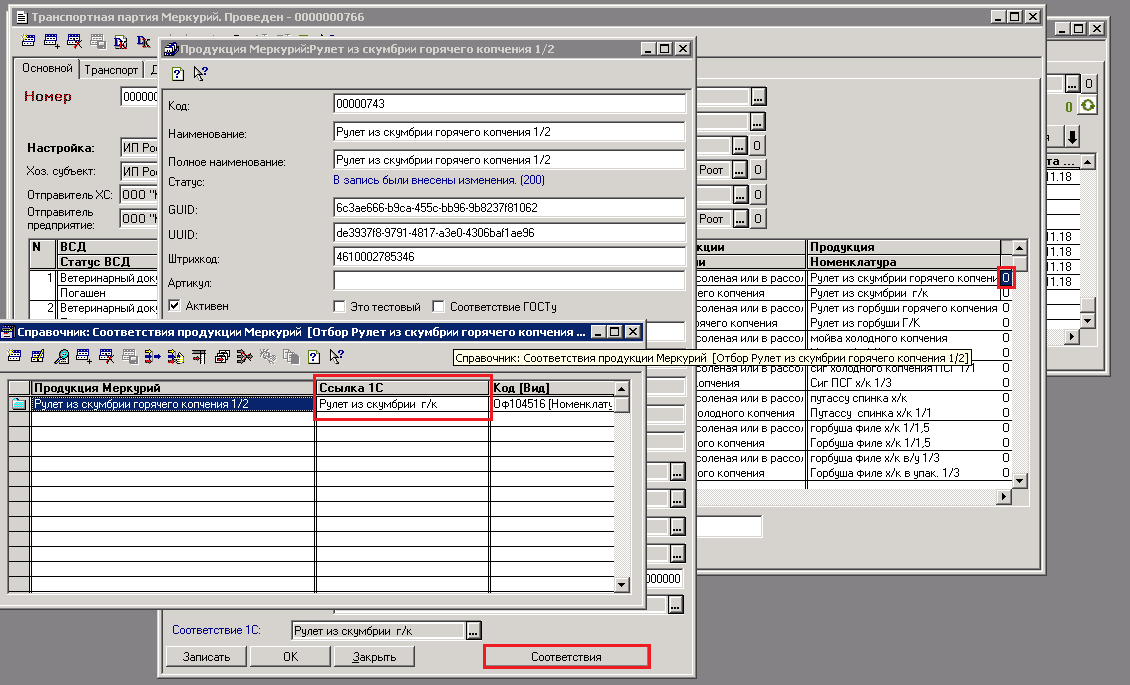Click the 'Оф104516' code cell
1130x685 pixels.
pyautogui.click(x=552, y=404)
